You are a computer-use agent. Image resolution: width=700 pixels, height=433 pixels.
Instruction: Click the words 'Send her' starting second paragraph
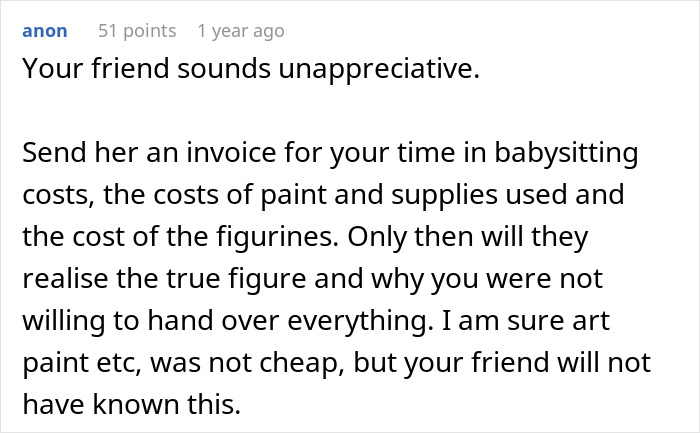coord(65,156)
